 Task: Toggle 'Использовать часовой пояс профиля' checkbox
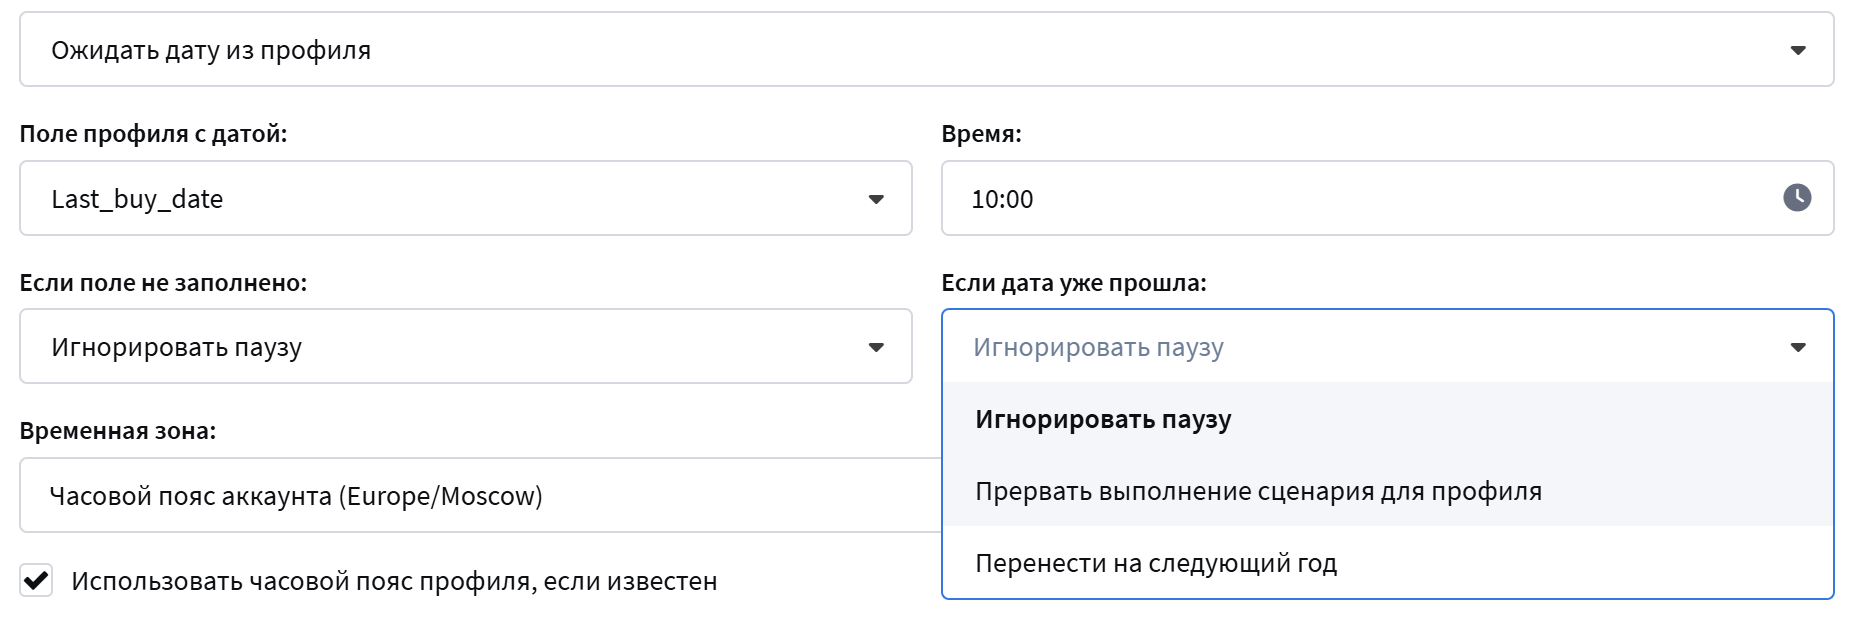[x=37, y=580]
